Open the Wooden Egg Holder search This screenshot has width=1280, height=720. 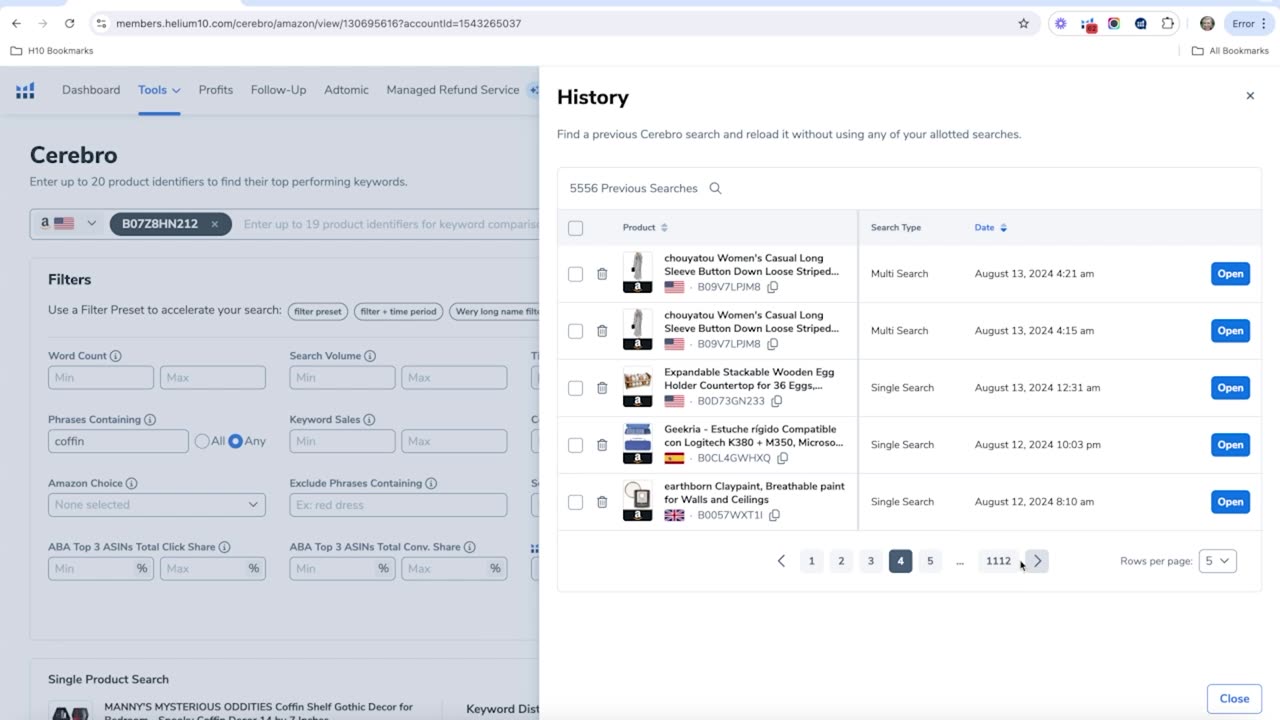click(x=1230, y=388)
